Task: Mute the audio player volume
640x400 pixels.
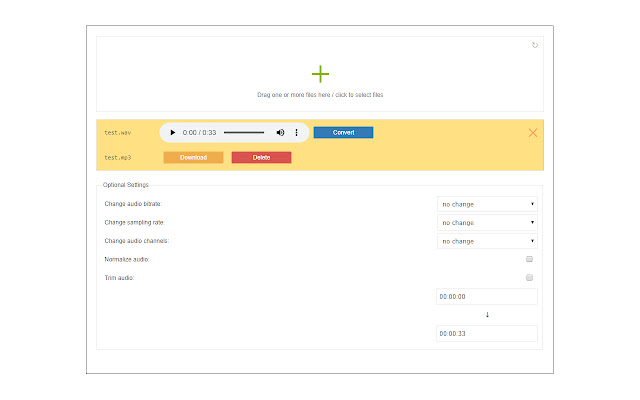Action: pyautogui.click(x=280, y=133)
